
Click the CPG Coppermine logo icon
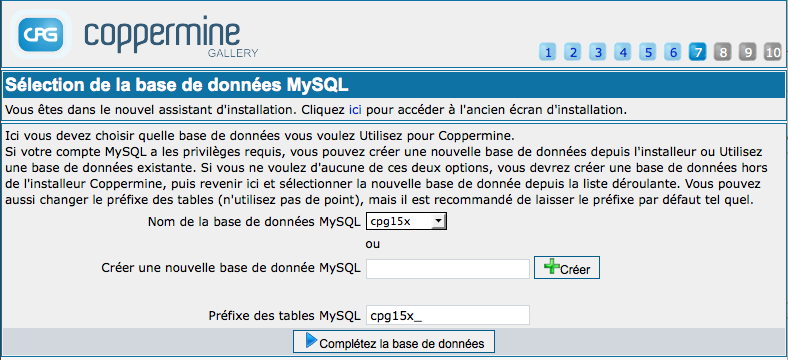pos(41,35)
